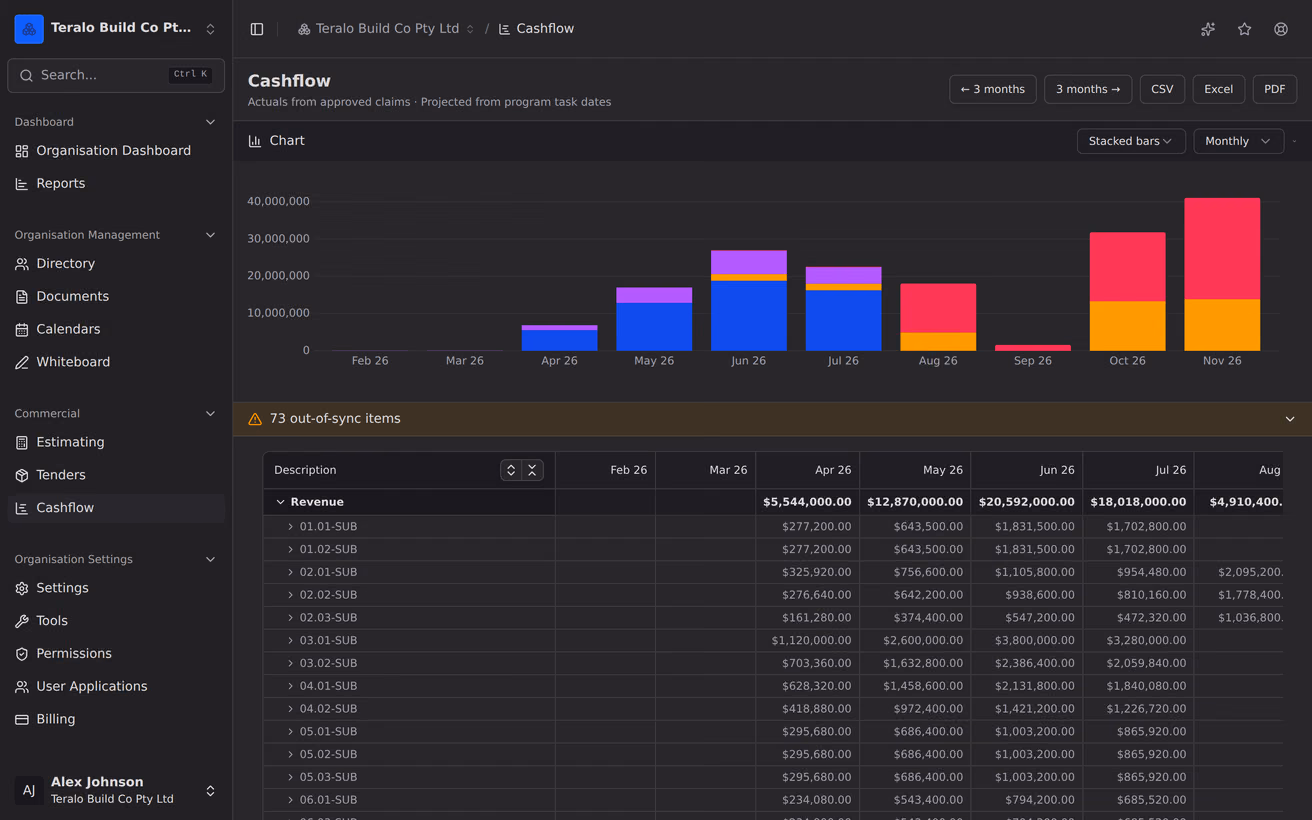
Task: Expand all rows icon in Description header
Action: pos(511,470)
